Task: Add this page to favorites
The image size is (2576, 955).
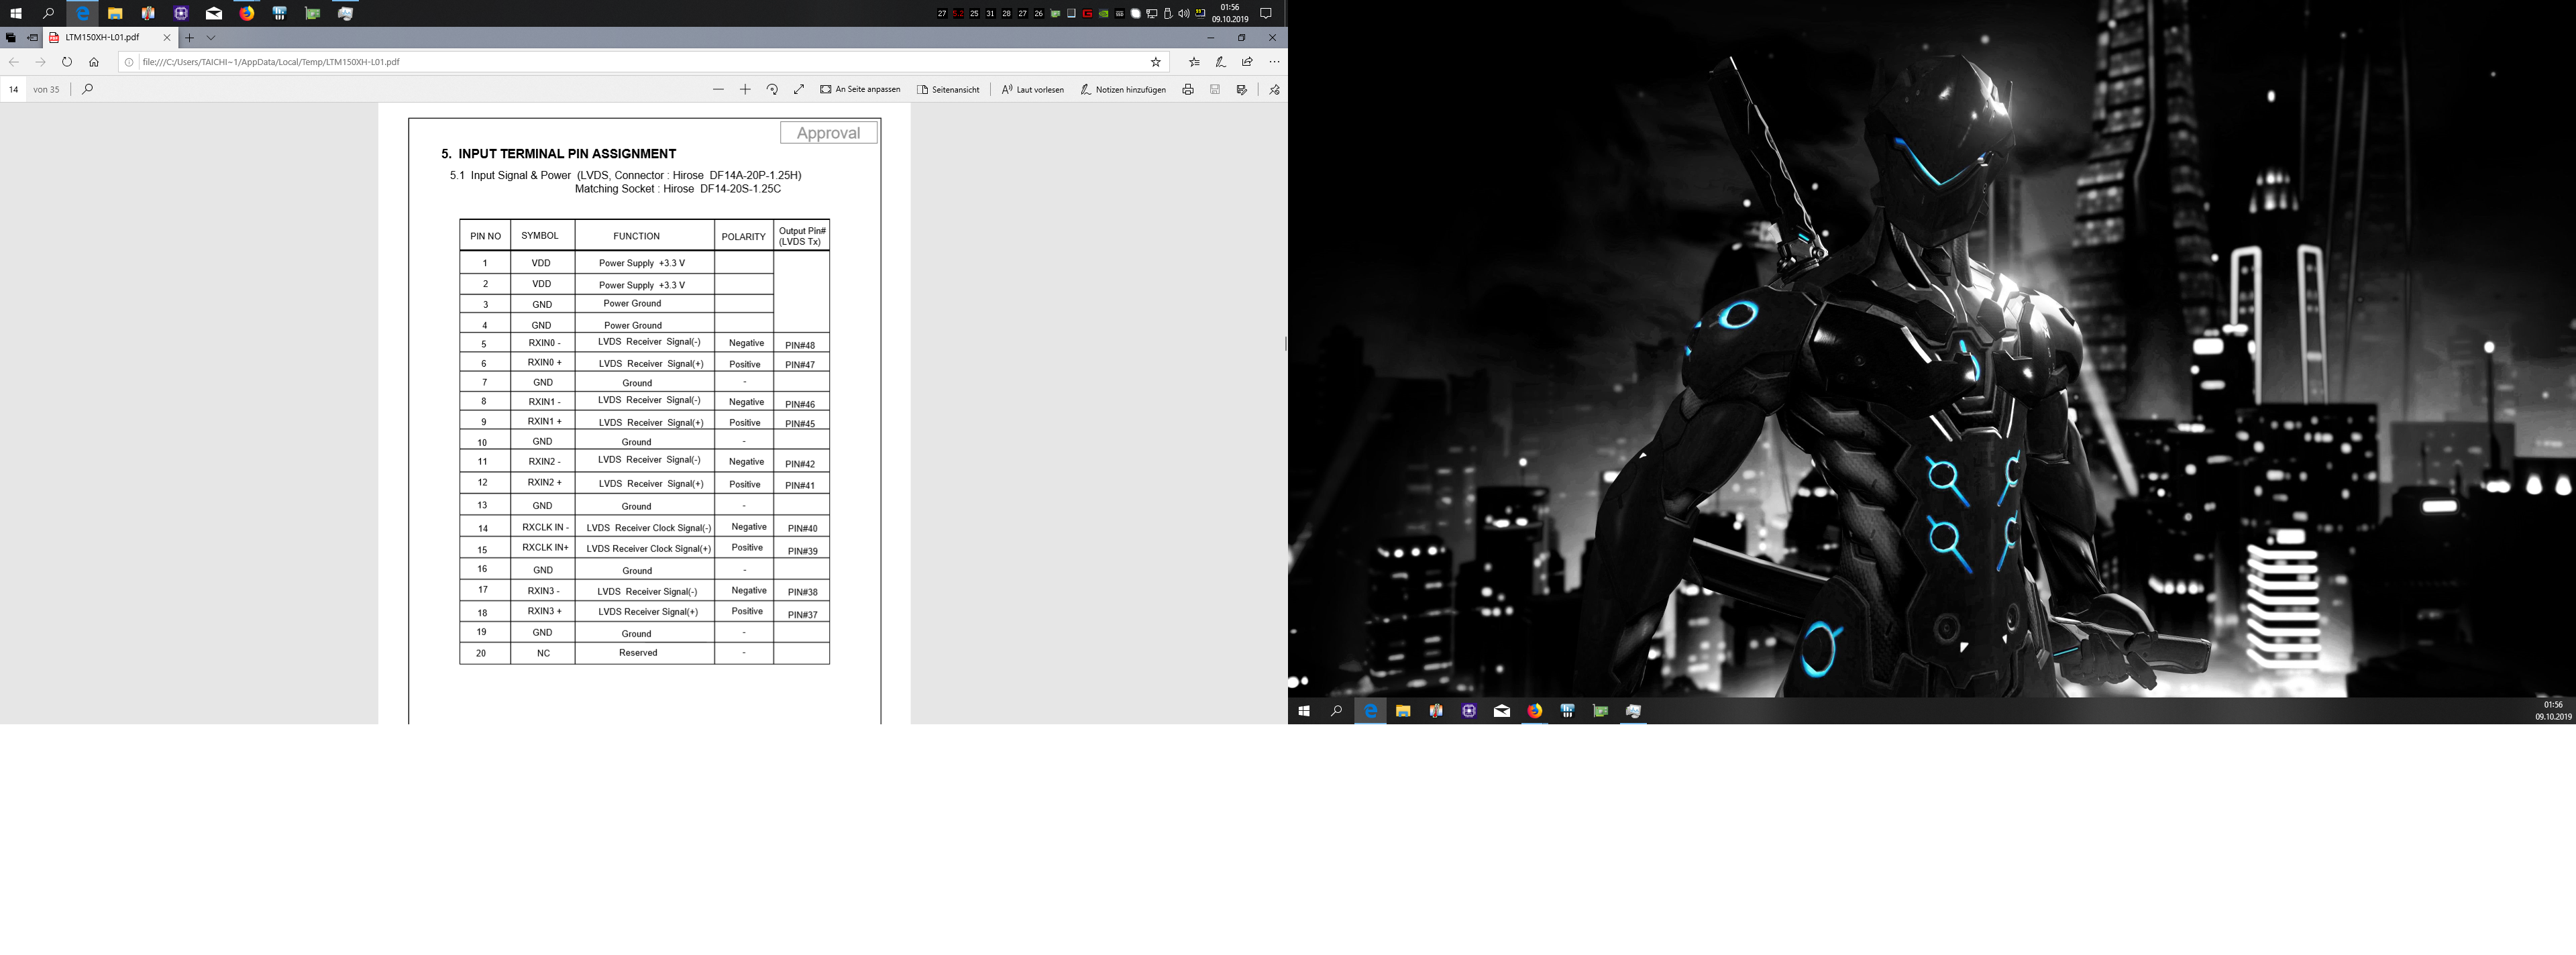Action: pyautogui.click(x=1156, y=62)
